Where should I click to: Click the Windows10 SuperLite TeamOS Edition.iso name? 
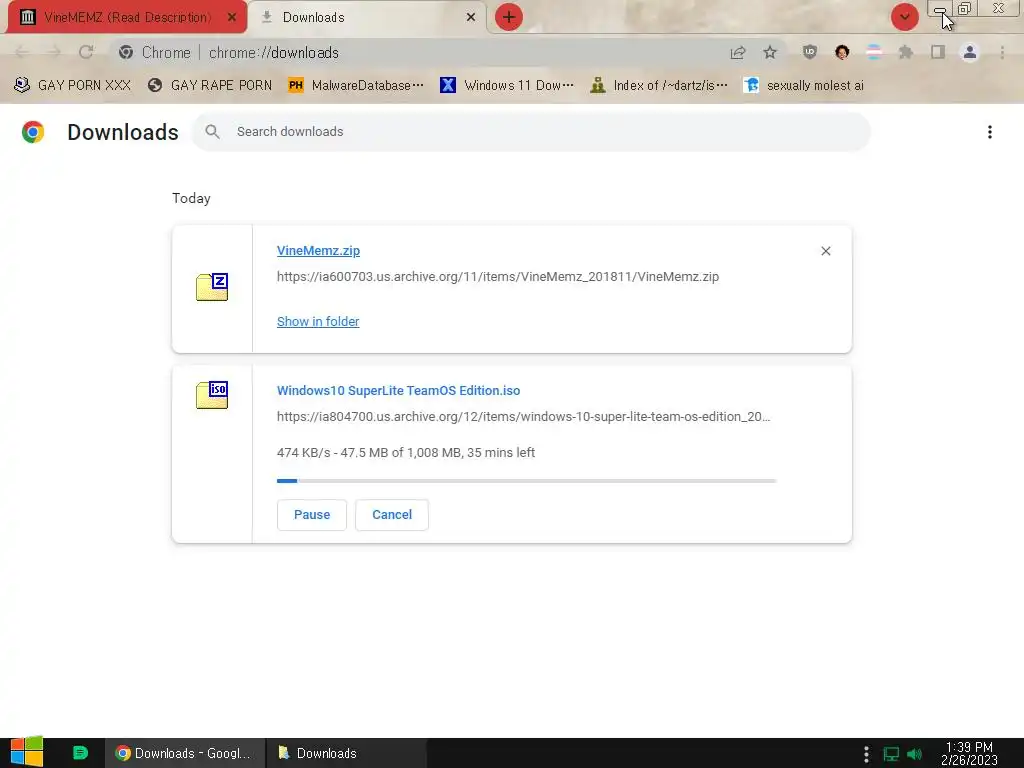[398, 391]
